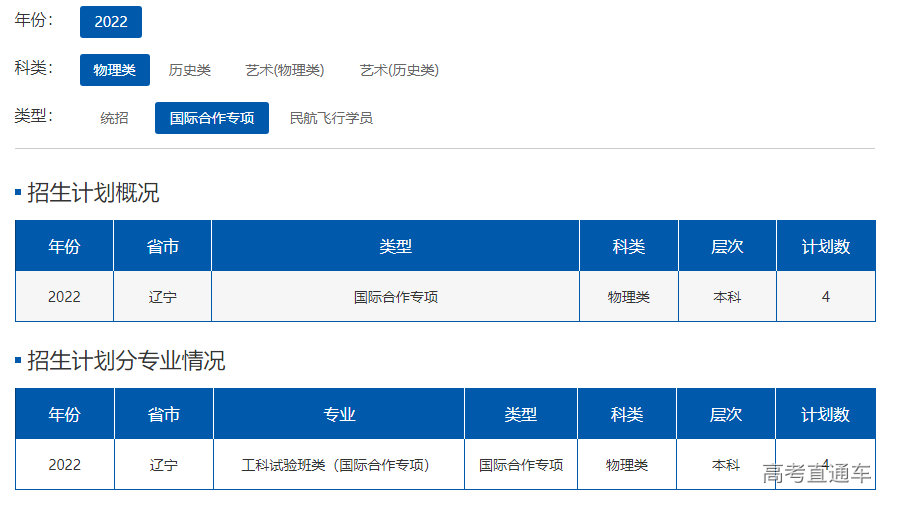Pick the 民航飞行学员 type option
This screenshot has width=900, height=513.
[331, 118]
